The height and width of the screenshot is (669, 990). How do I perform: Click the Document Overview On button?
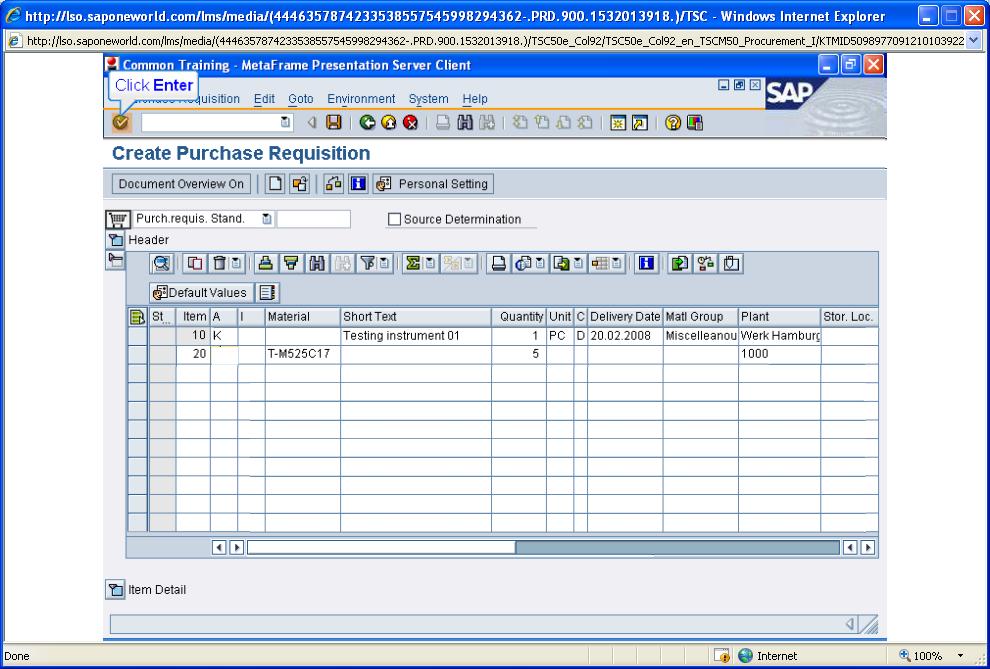pos(181,184)
